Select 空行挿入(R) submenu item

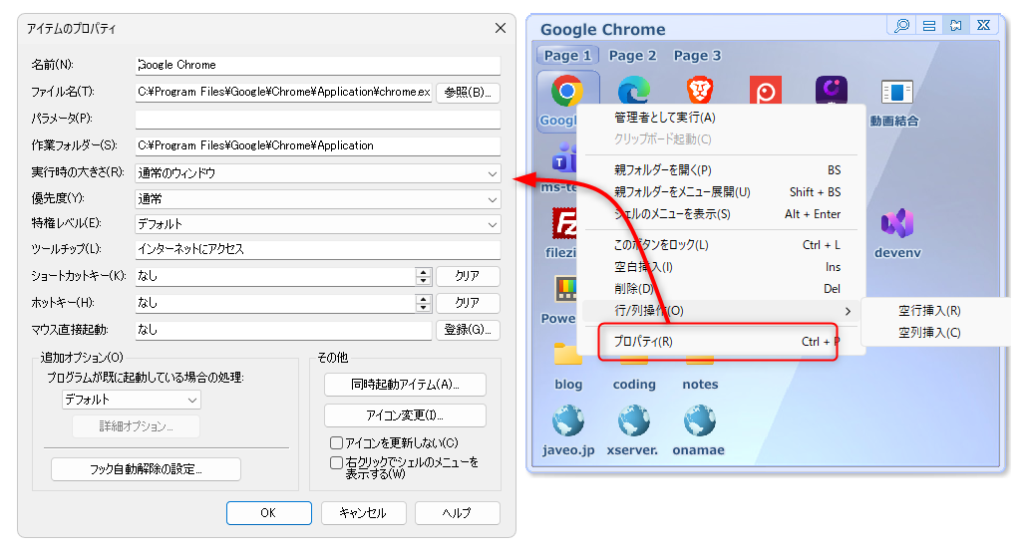coord(929,311)
